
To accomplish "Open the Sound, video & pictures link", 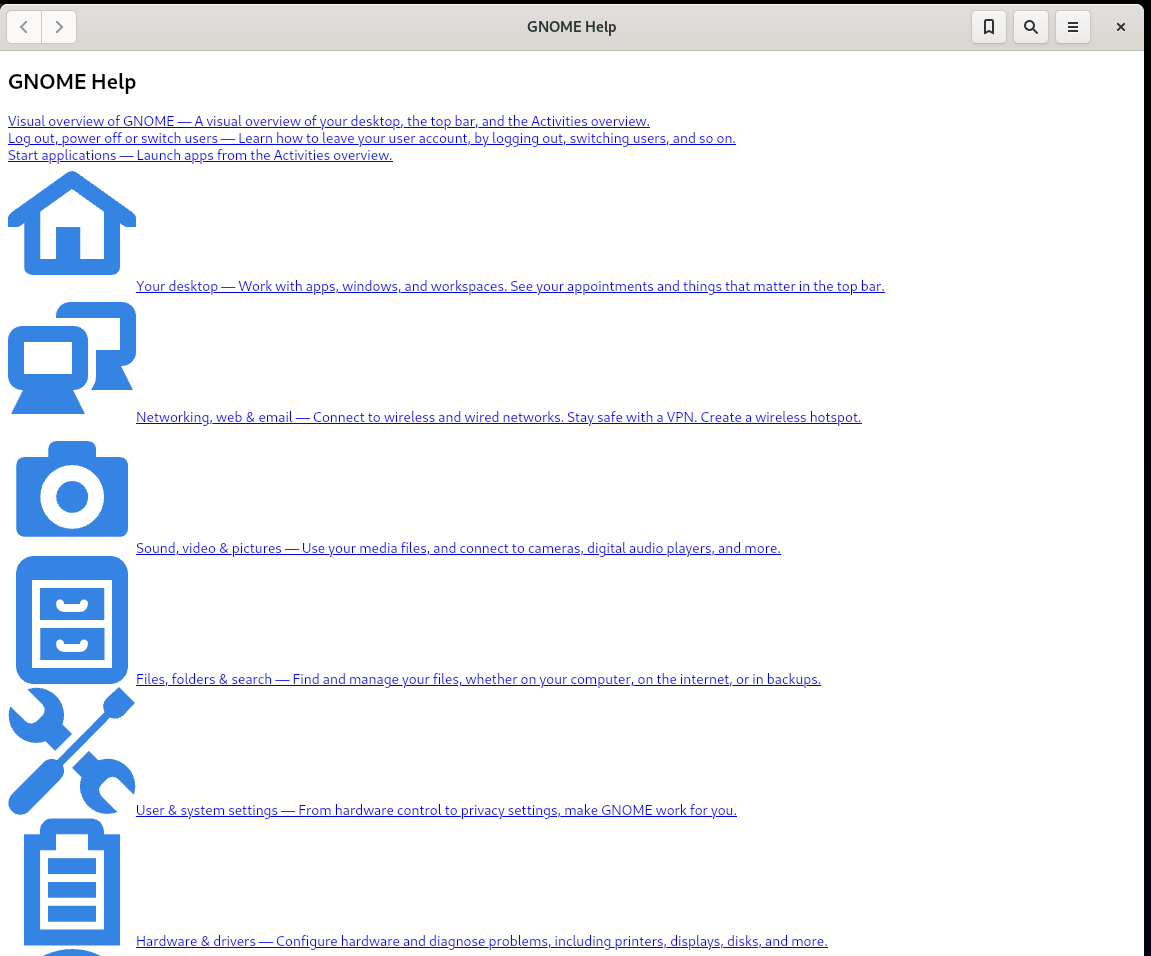I will 458,548.
